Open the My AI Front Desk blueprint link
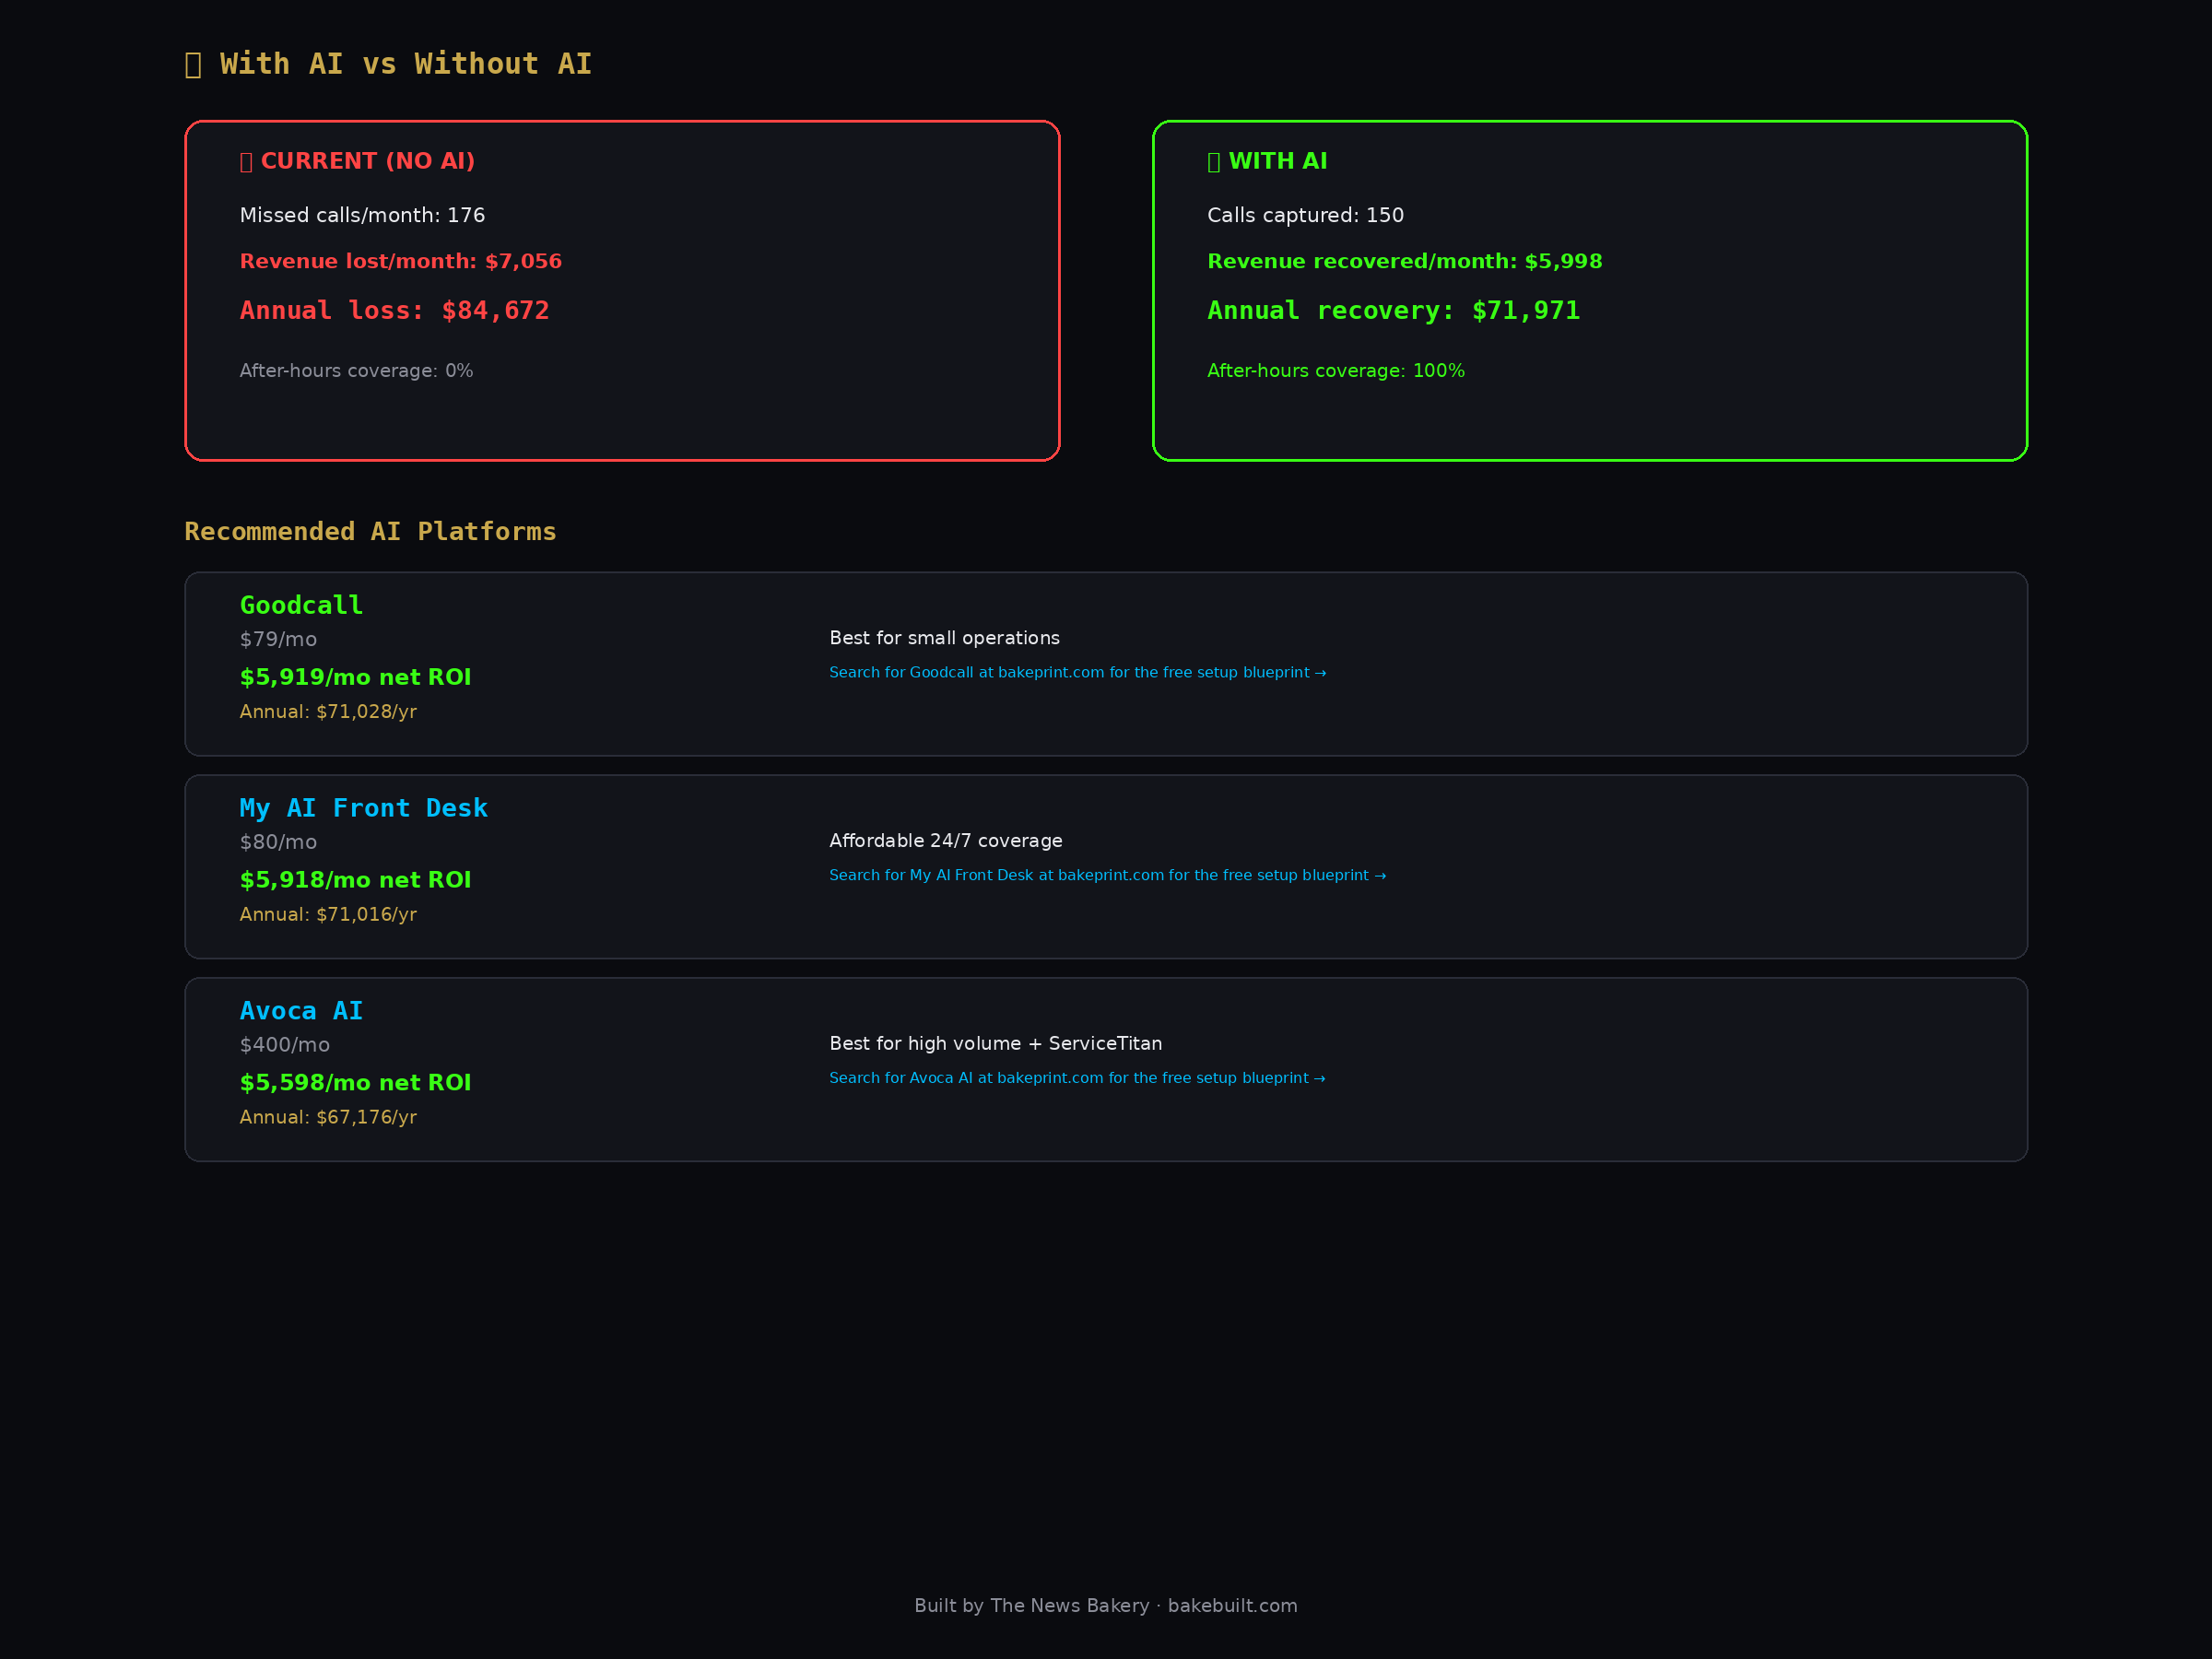Screen dimensions: 2212x1659 pos(1107,876)
